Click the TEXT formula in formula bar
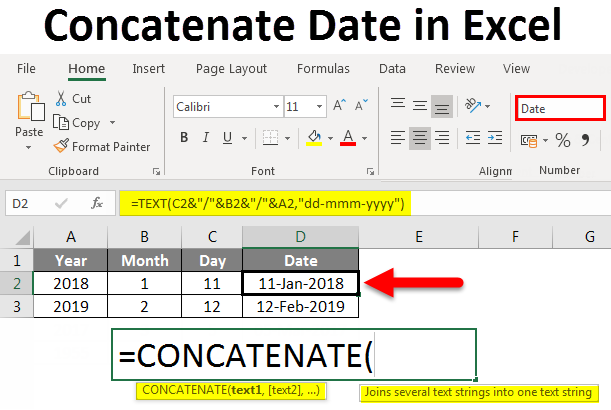The image size is (611, 410). (x=268, y=203)
